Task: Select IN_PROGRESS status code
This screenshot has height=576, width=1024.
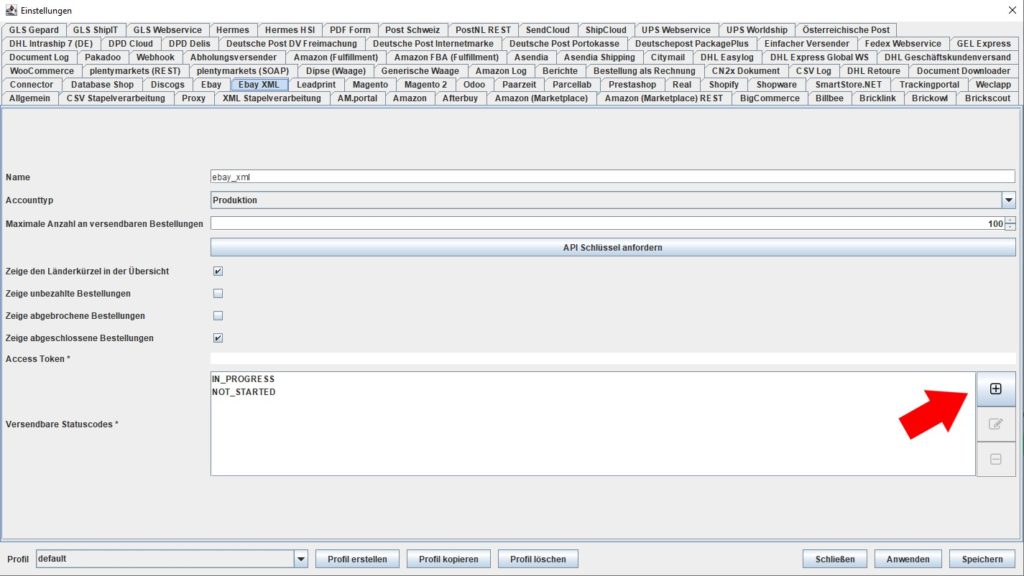Action: pyautogui.click(x=243, y=379)
